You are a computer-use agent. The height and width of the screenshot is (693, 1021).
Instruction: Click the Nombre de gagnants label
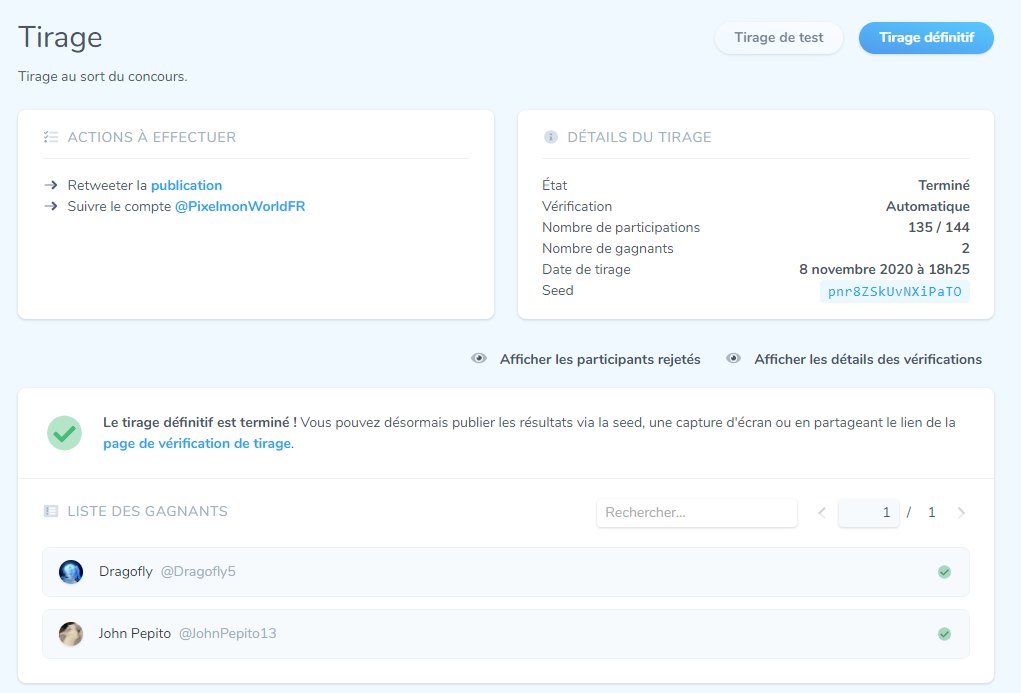[608, 248]
